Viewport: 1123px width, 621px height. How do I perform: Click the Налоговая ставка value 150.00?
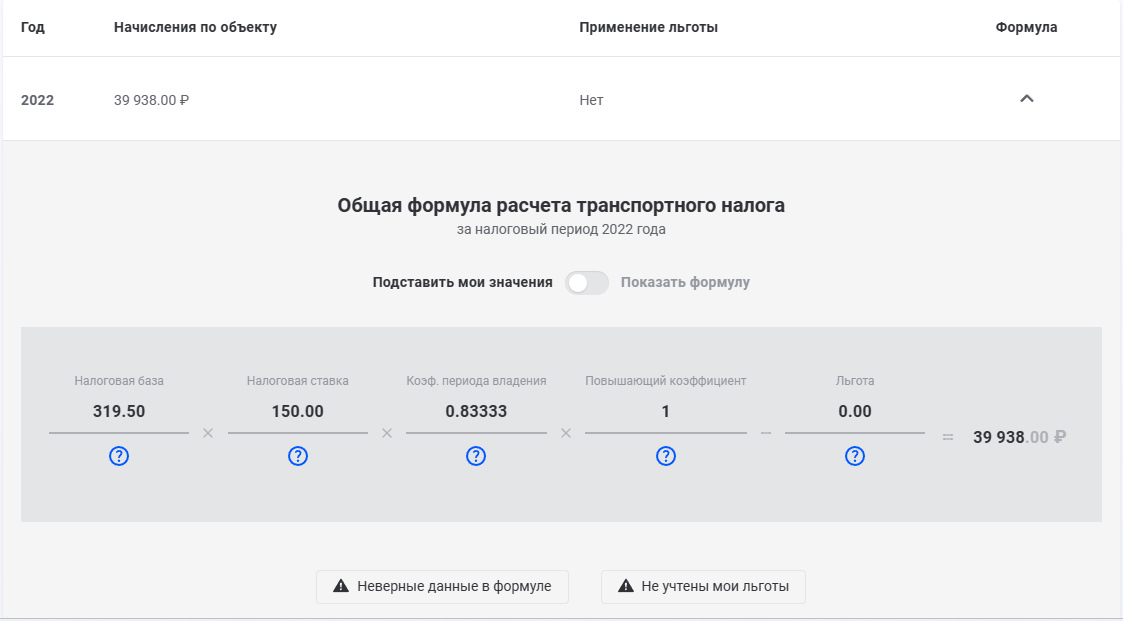tap(298, 411)
